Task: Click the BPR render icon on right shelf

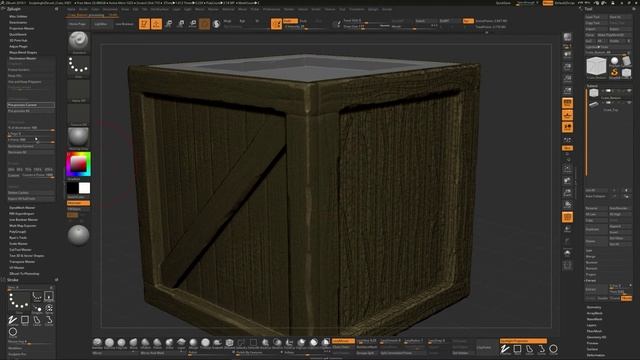Action: tap(567, 38)
